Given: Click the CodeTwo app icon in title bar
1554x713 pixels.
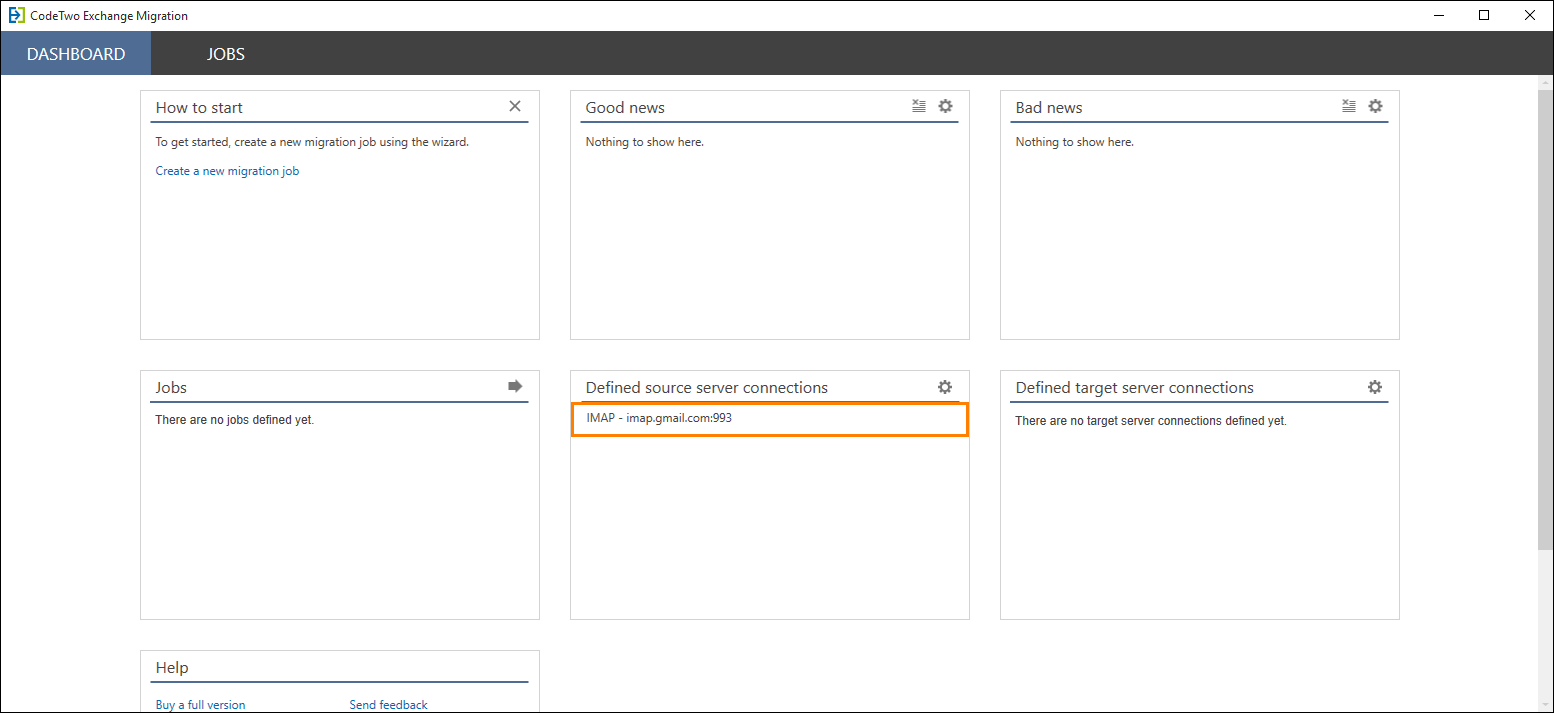Looking at the screenshot, I should (x=16, y=15).
